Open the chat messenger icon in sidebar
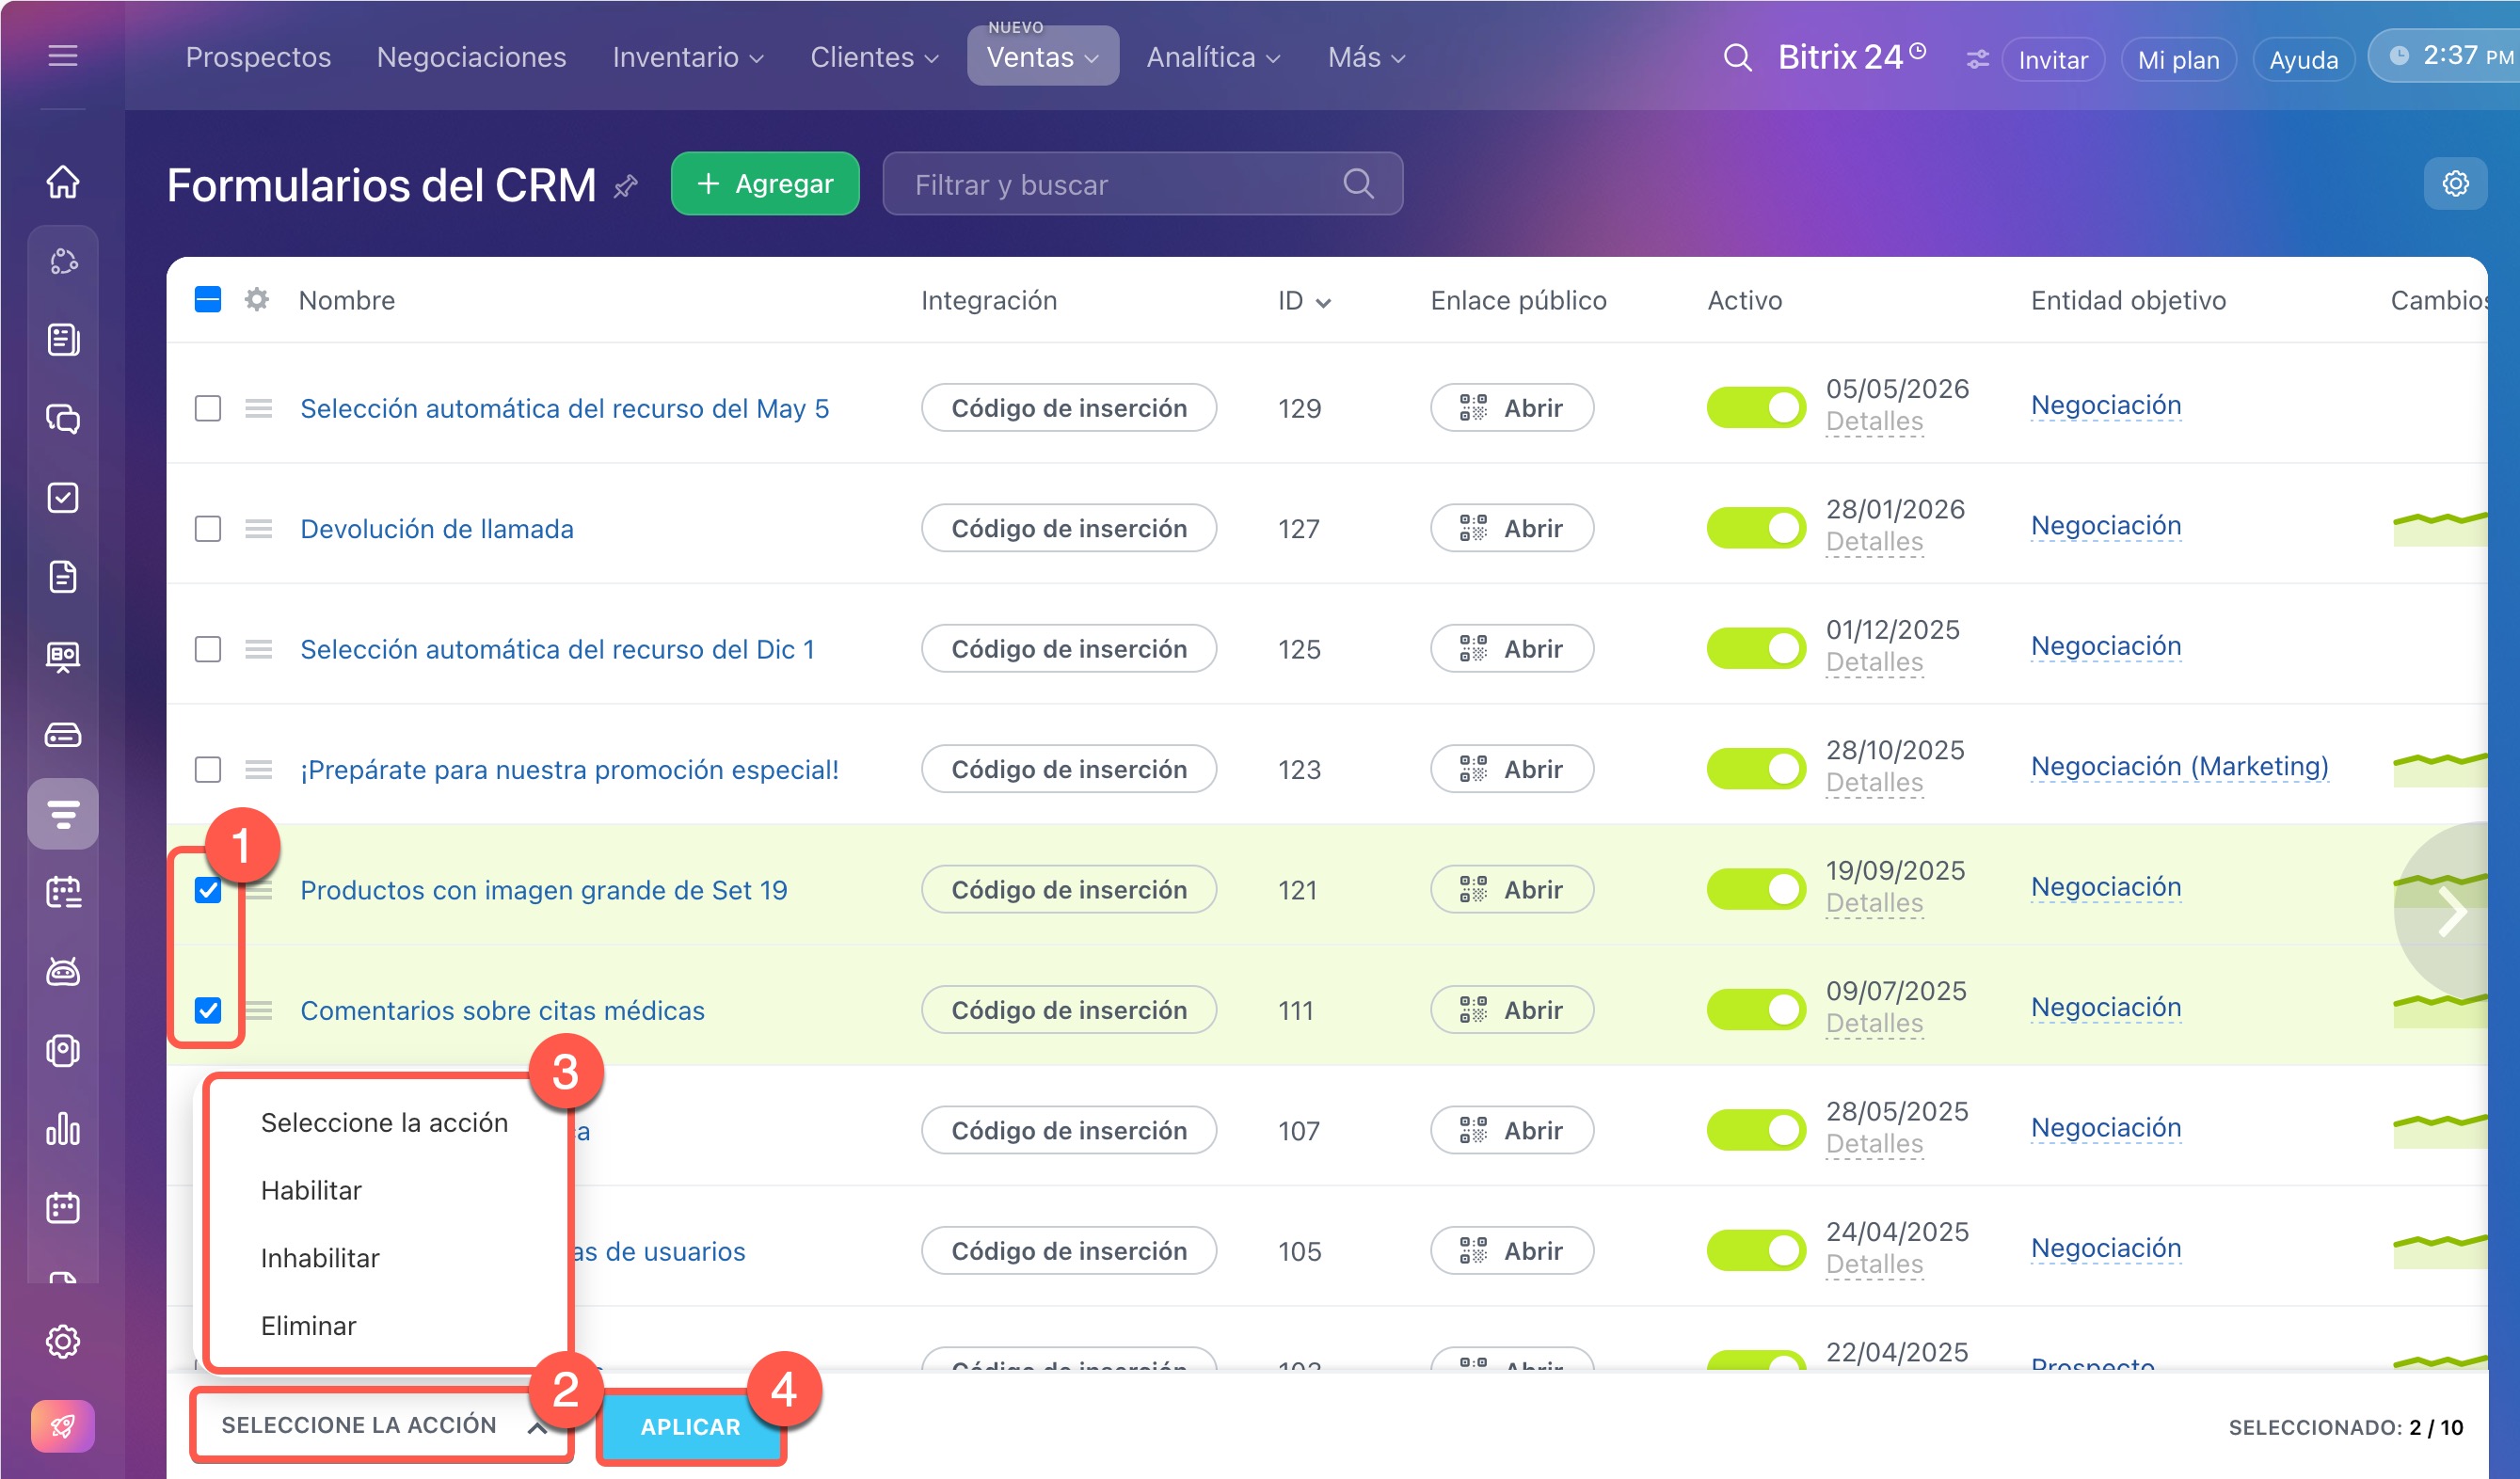 (x=62, y=419)
